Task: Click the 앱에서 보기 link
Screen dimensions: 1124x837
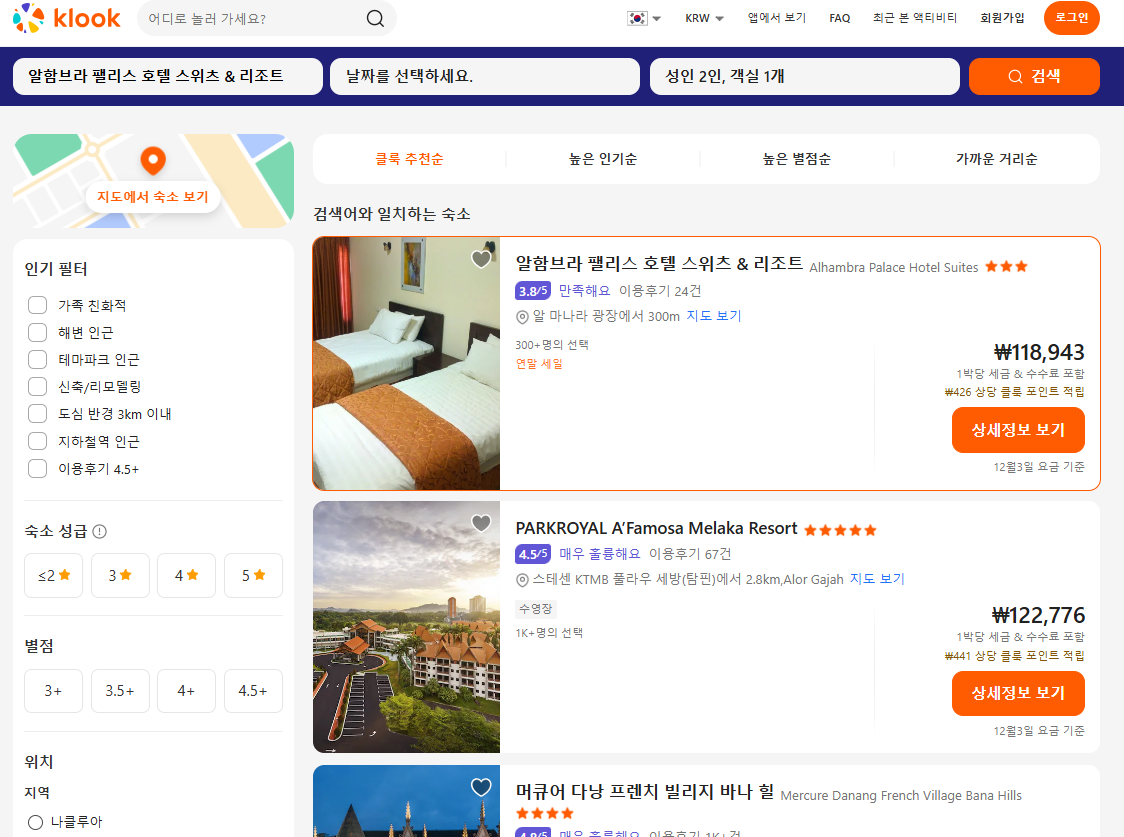Action: (776, 18)
